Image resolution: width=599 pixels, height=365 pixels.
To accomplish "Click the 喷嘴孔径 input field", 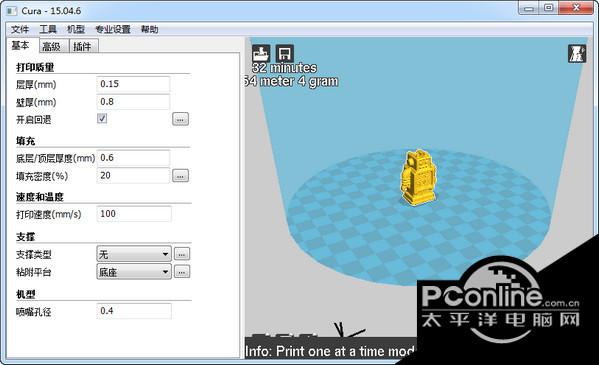I will [x=134, y=311].
